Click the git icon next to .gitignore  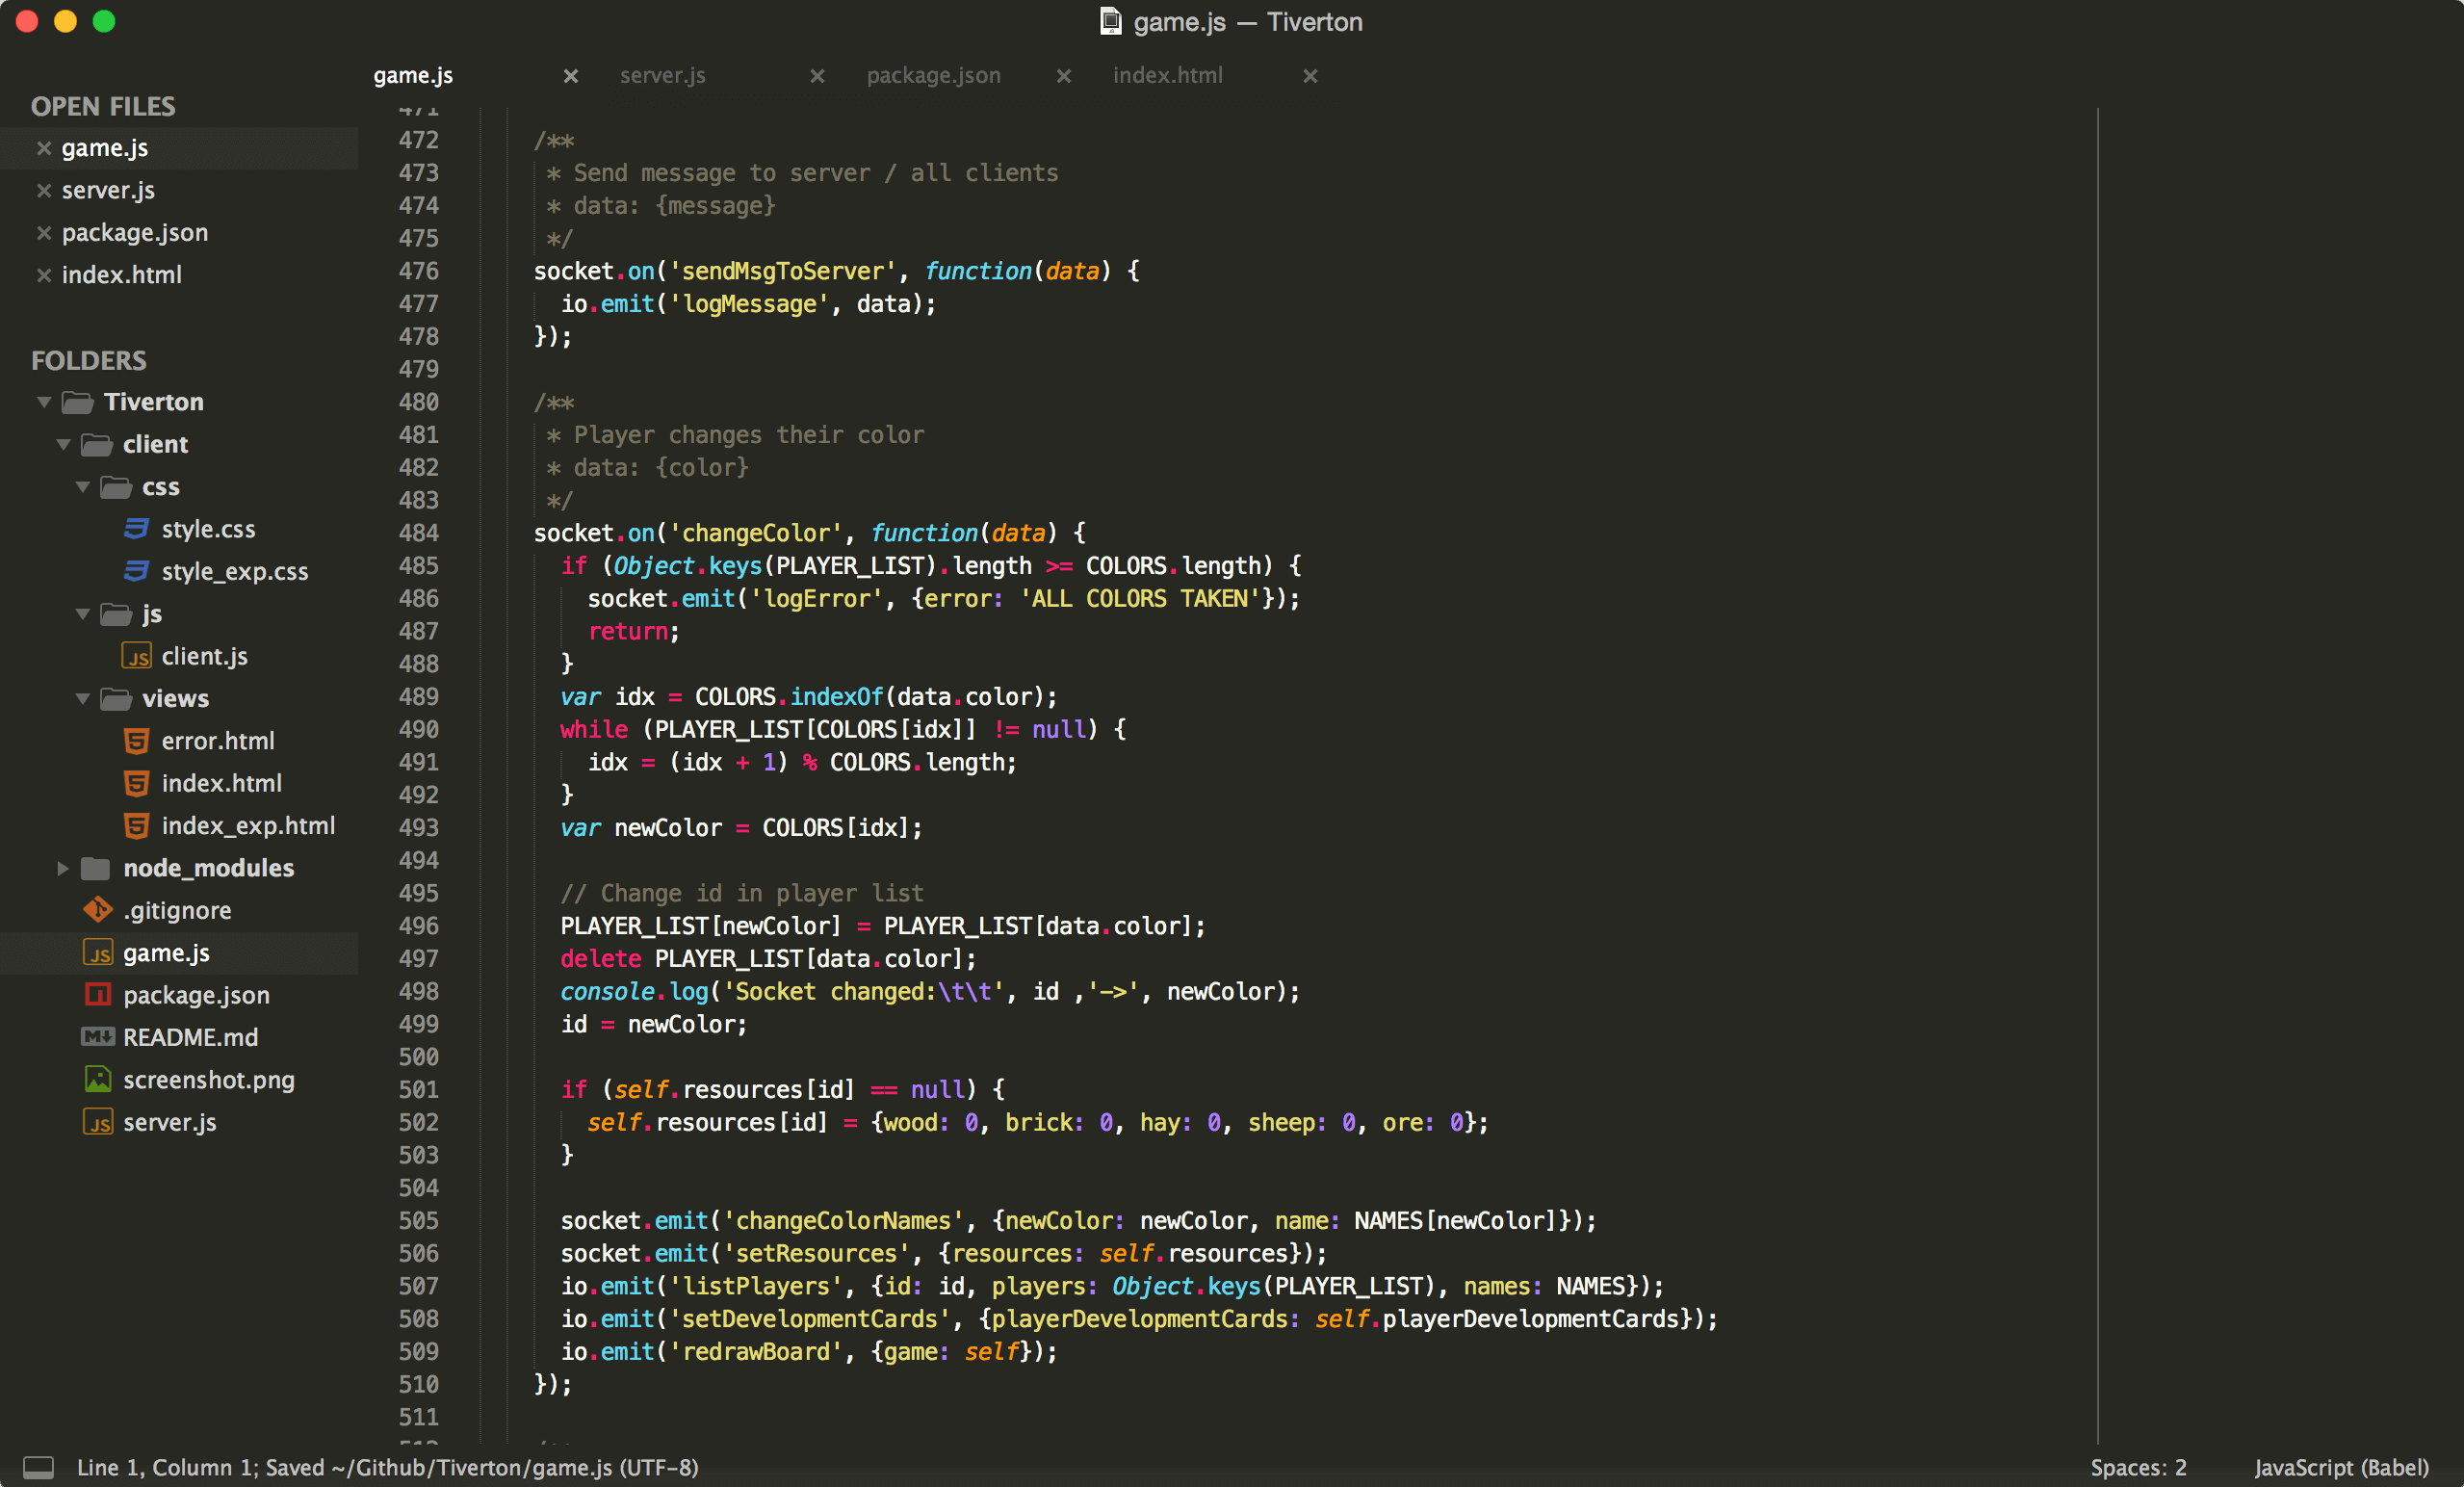(97, 910)
